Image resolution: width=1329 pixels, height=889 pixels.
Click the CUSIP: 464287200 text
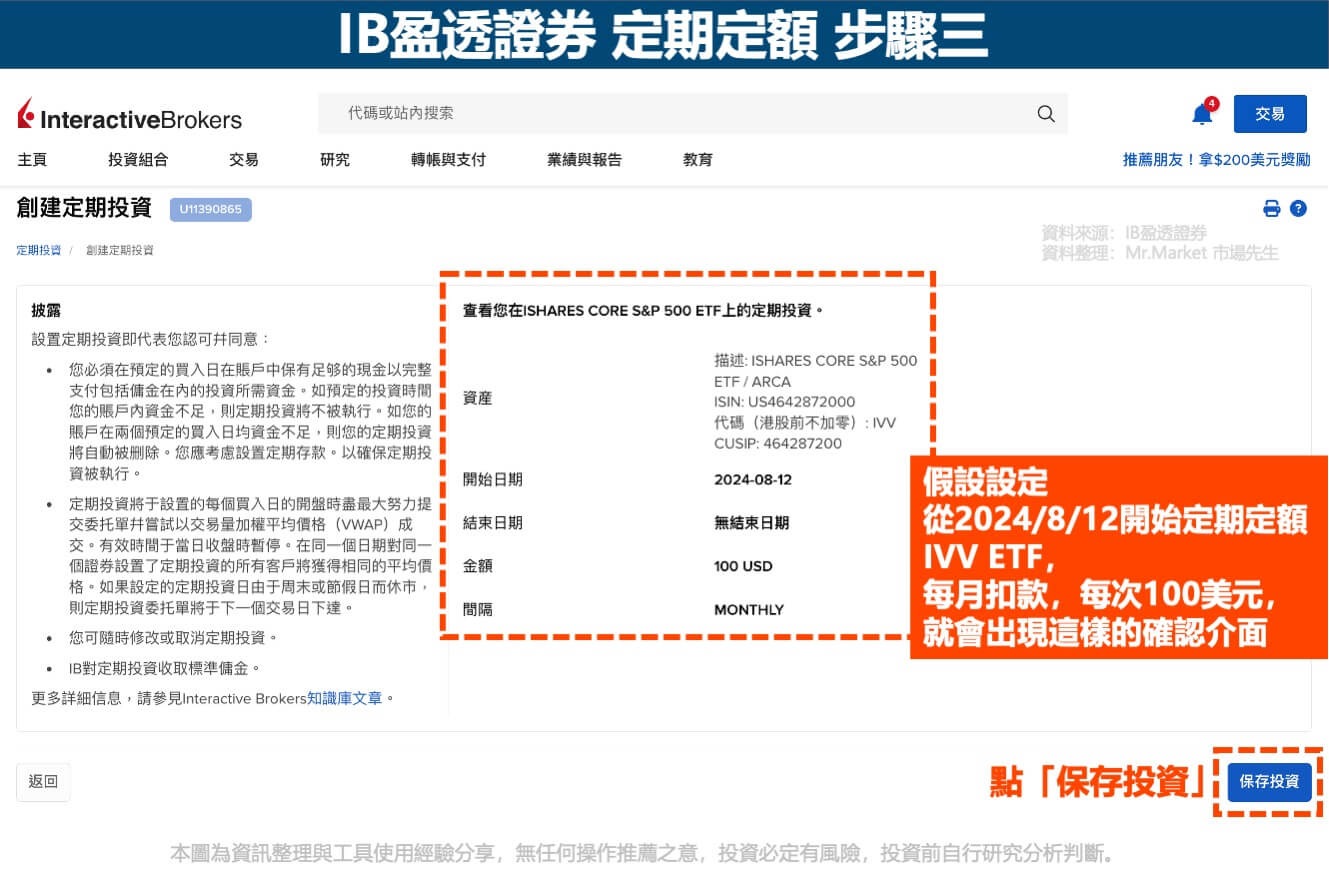(778, 444)
